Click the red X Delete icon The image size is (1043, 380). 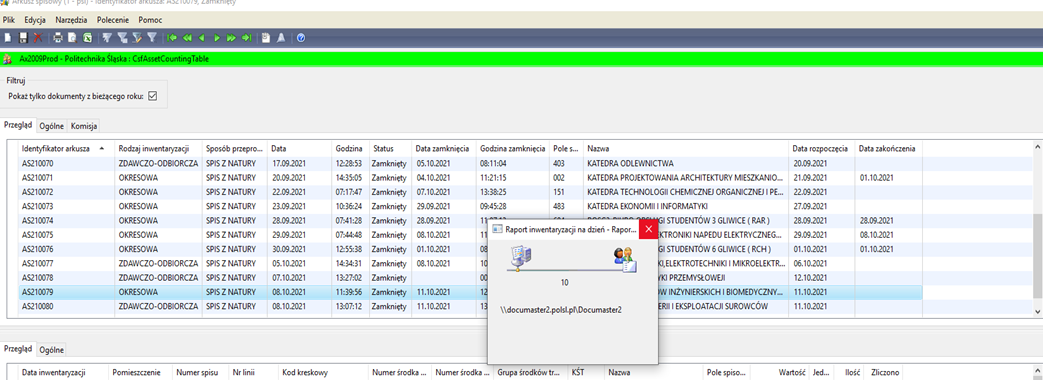[38, 38]
